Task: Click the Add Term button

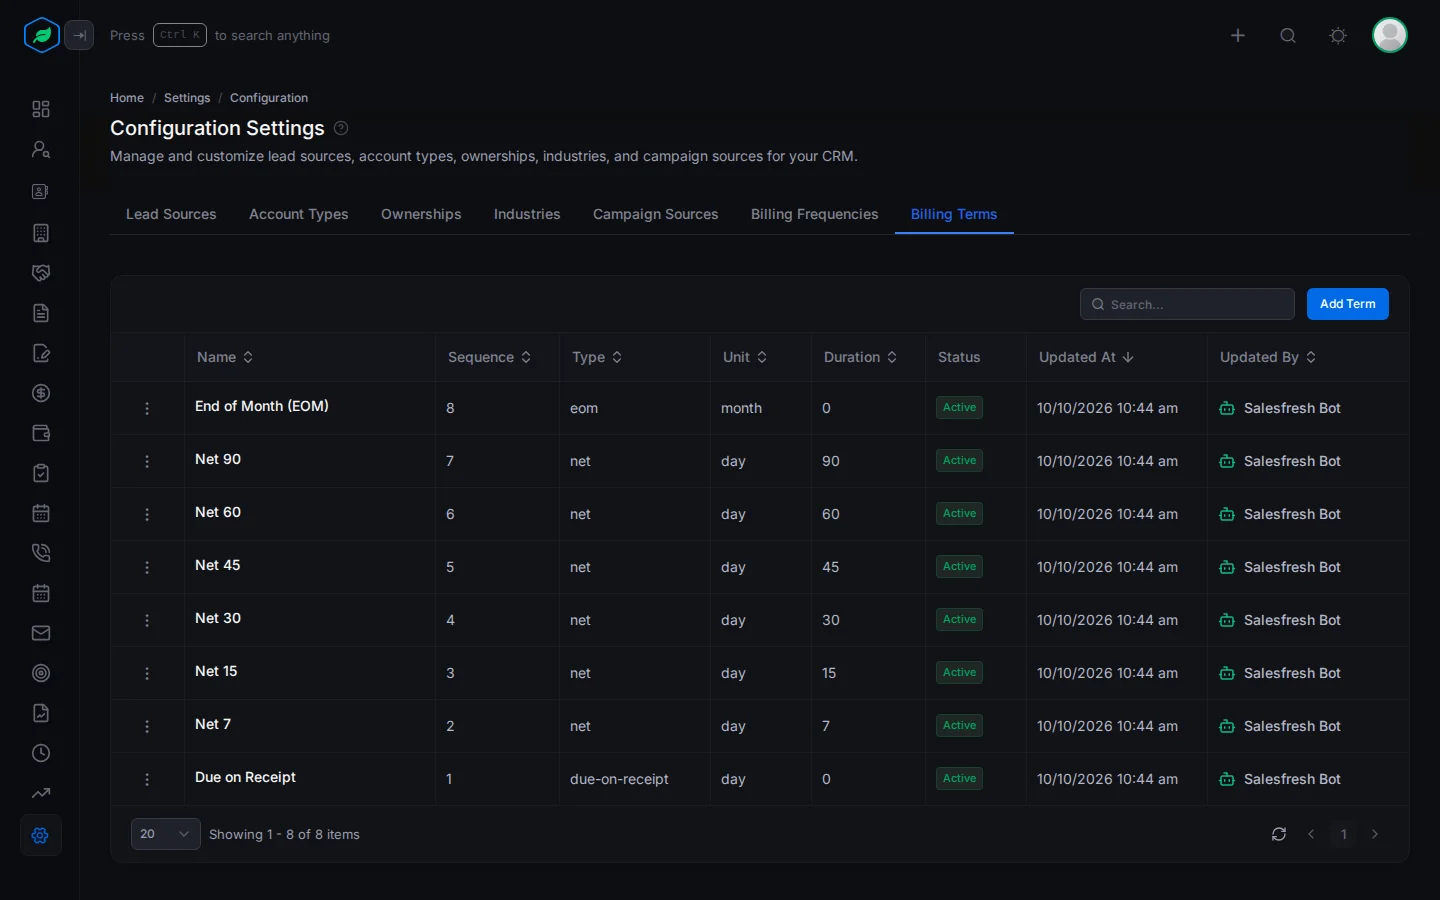Action: click(x=1348, y=304)
